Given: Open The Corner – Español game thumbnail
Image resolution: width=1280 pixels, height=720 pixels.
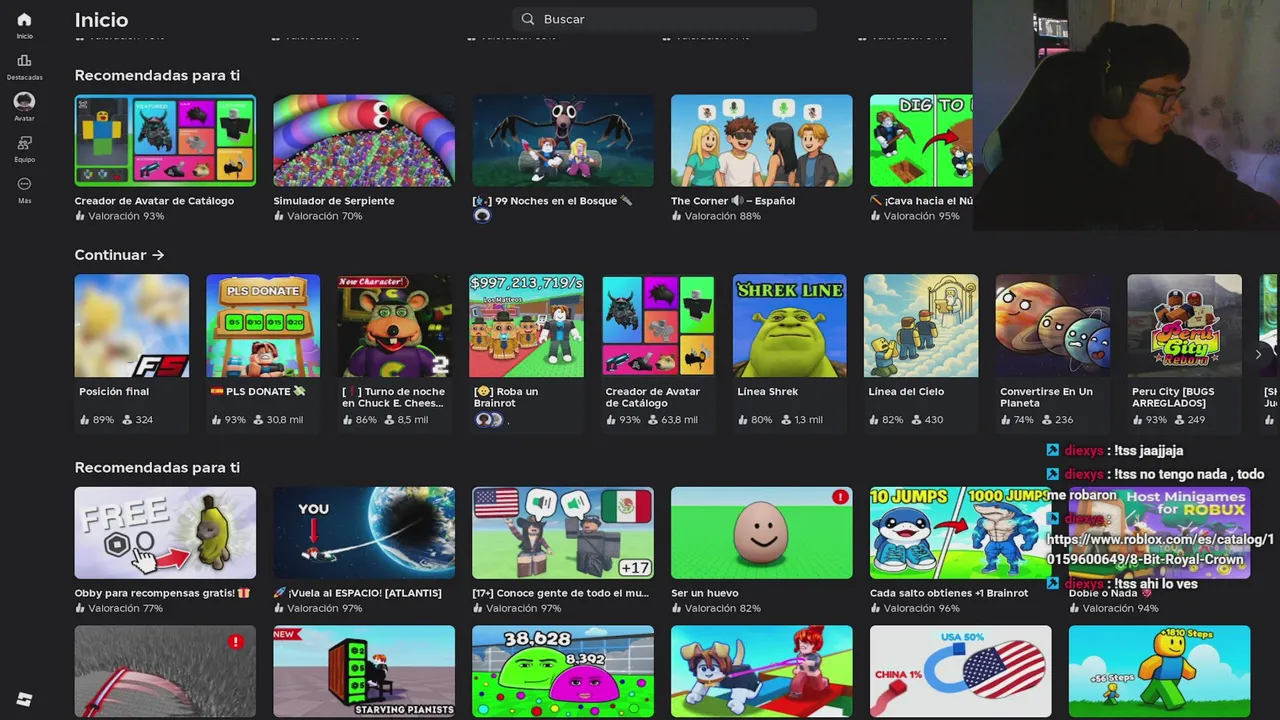Looking at the screenshot, I should click(762, 140).
